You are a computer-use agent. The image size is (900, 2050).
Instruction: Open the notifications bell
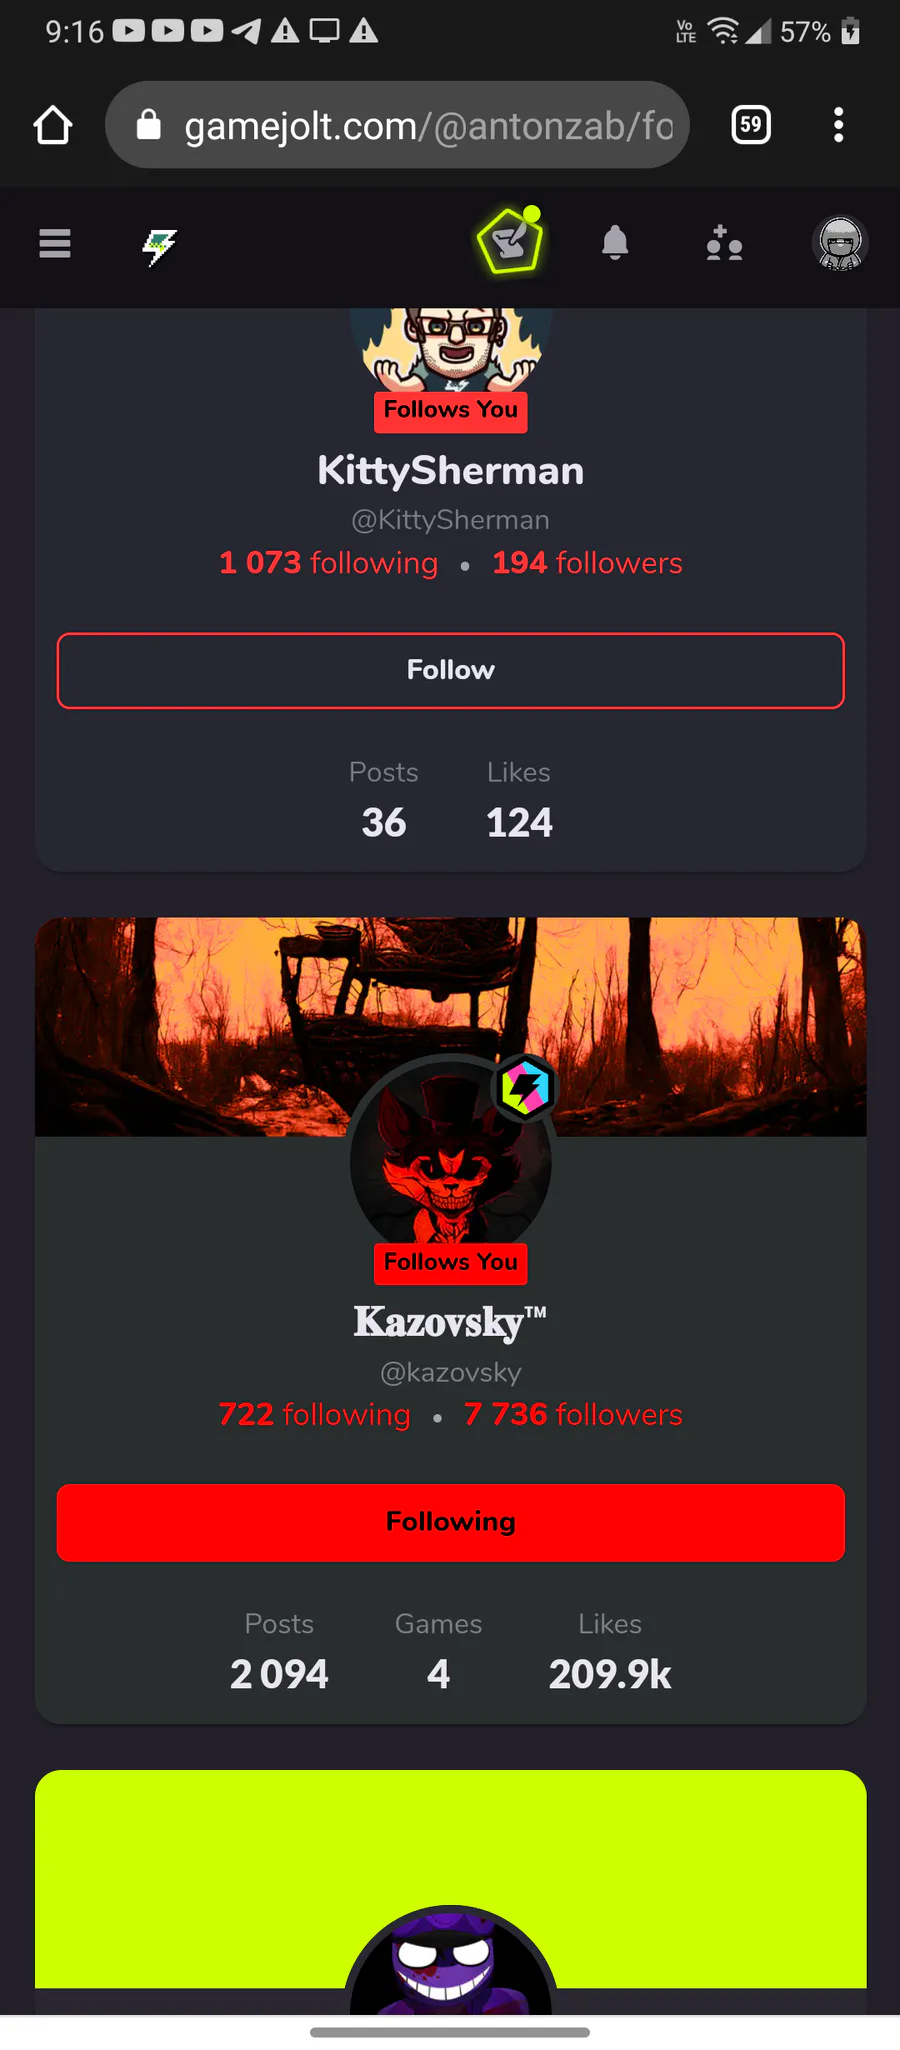[x=615, y=243]
